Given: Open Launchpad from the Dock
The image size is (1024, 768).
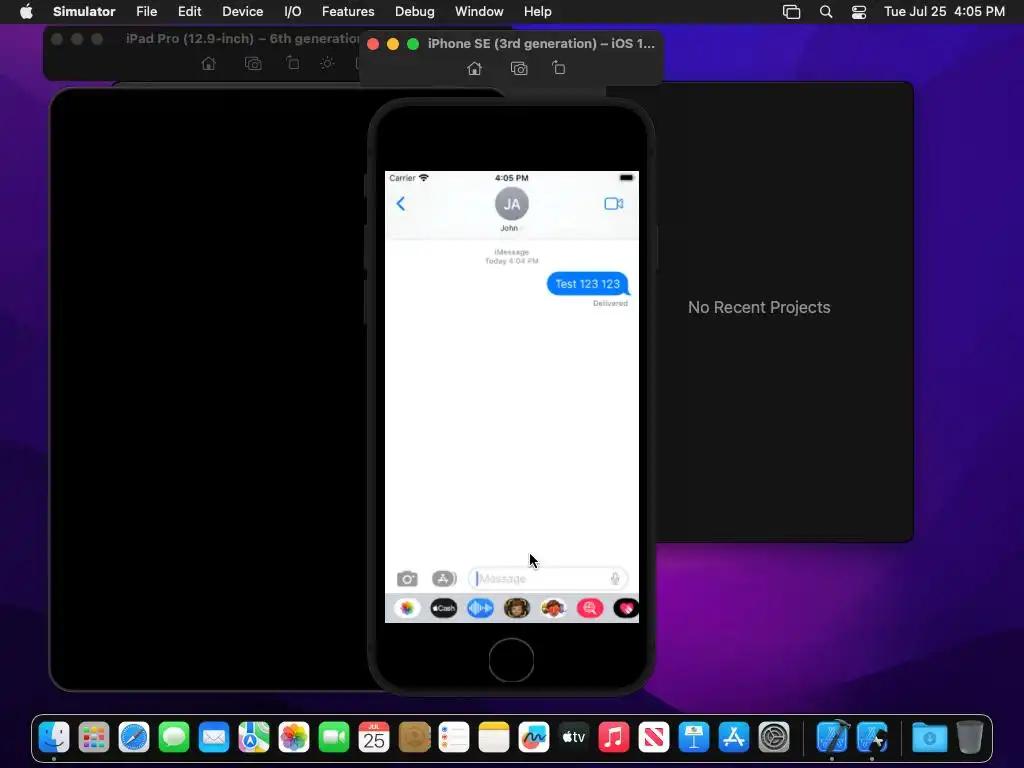Looking at the screenshot, I should click(x=93, y=738).
